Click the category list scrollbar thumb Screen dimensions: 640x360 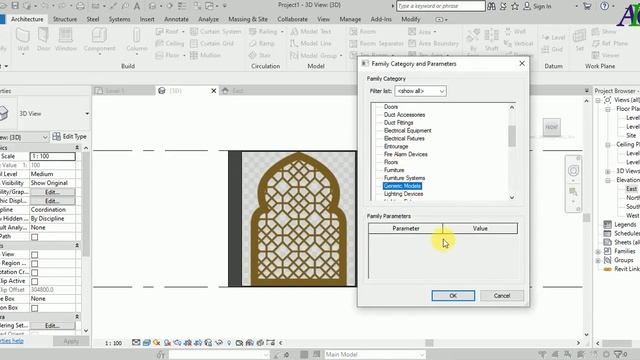(512, 136)
